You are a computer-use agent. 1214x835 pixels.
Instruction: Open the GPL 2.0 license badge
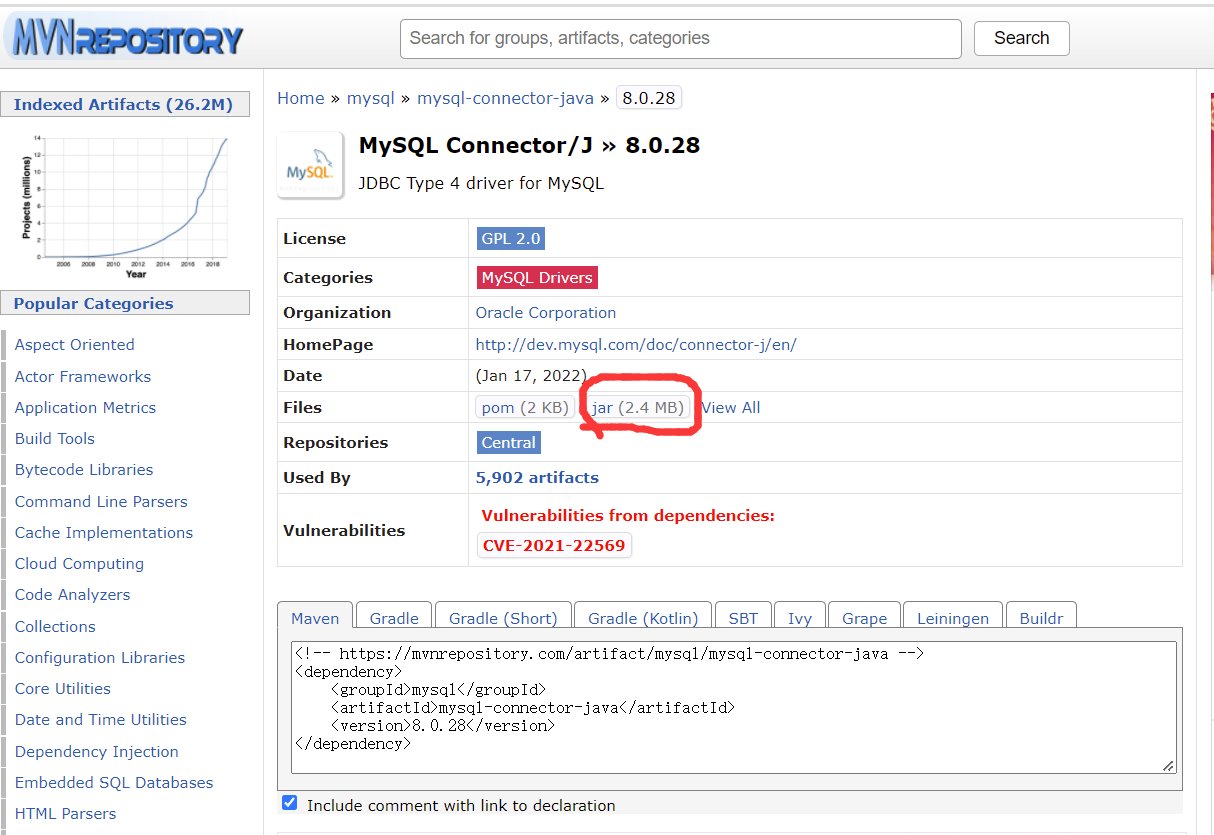tap(511, 239)
